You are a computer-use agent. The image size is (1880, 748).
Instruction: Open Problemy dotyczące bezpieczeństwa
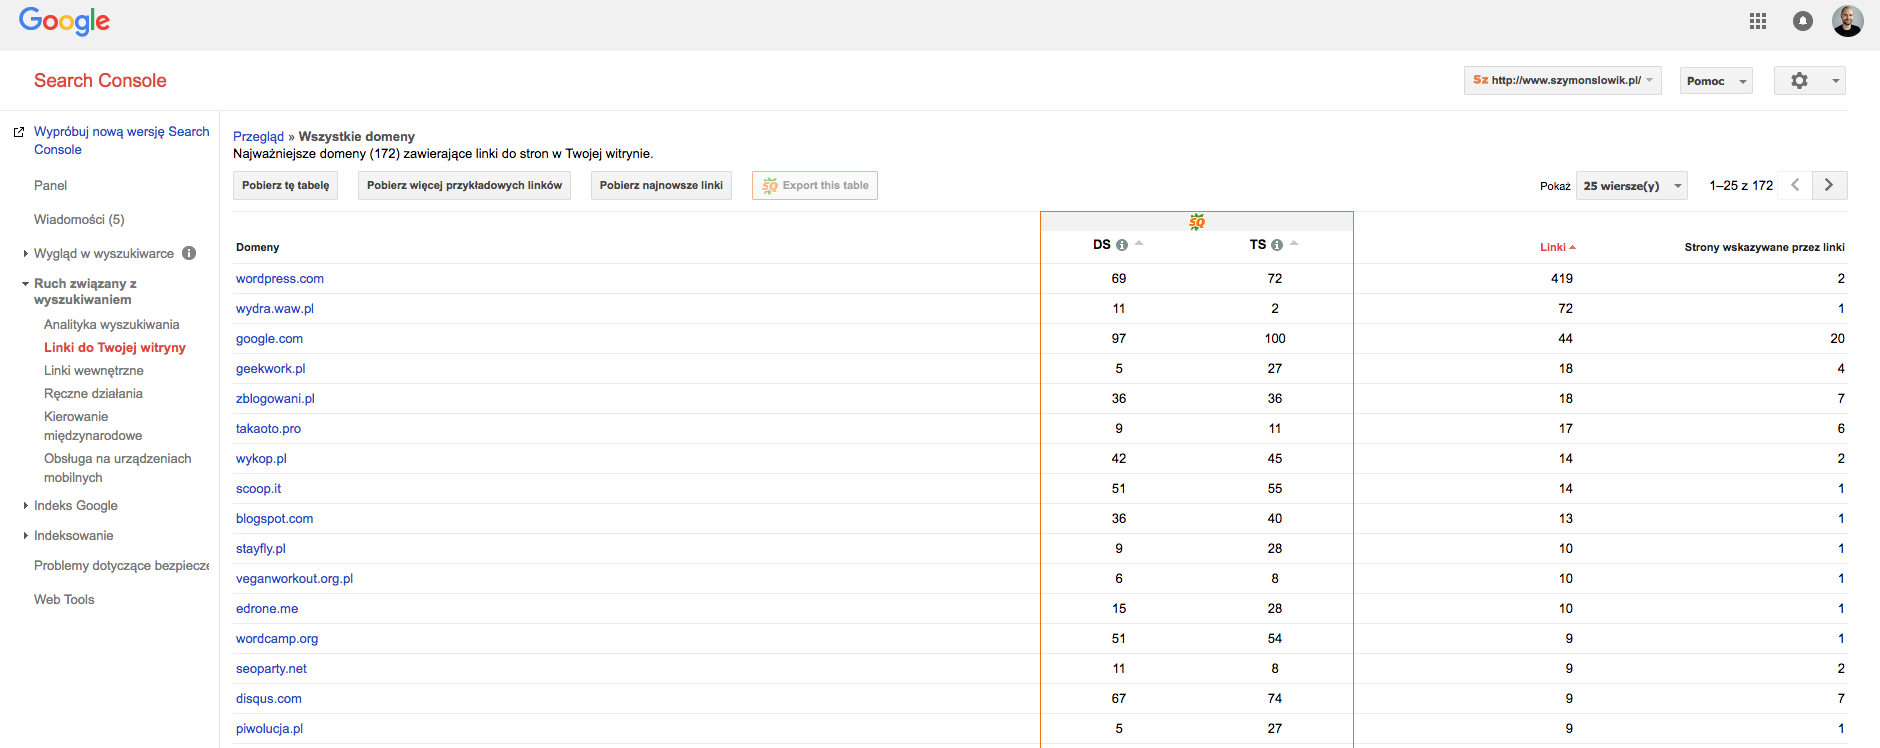point(121,565)
